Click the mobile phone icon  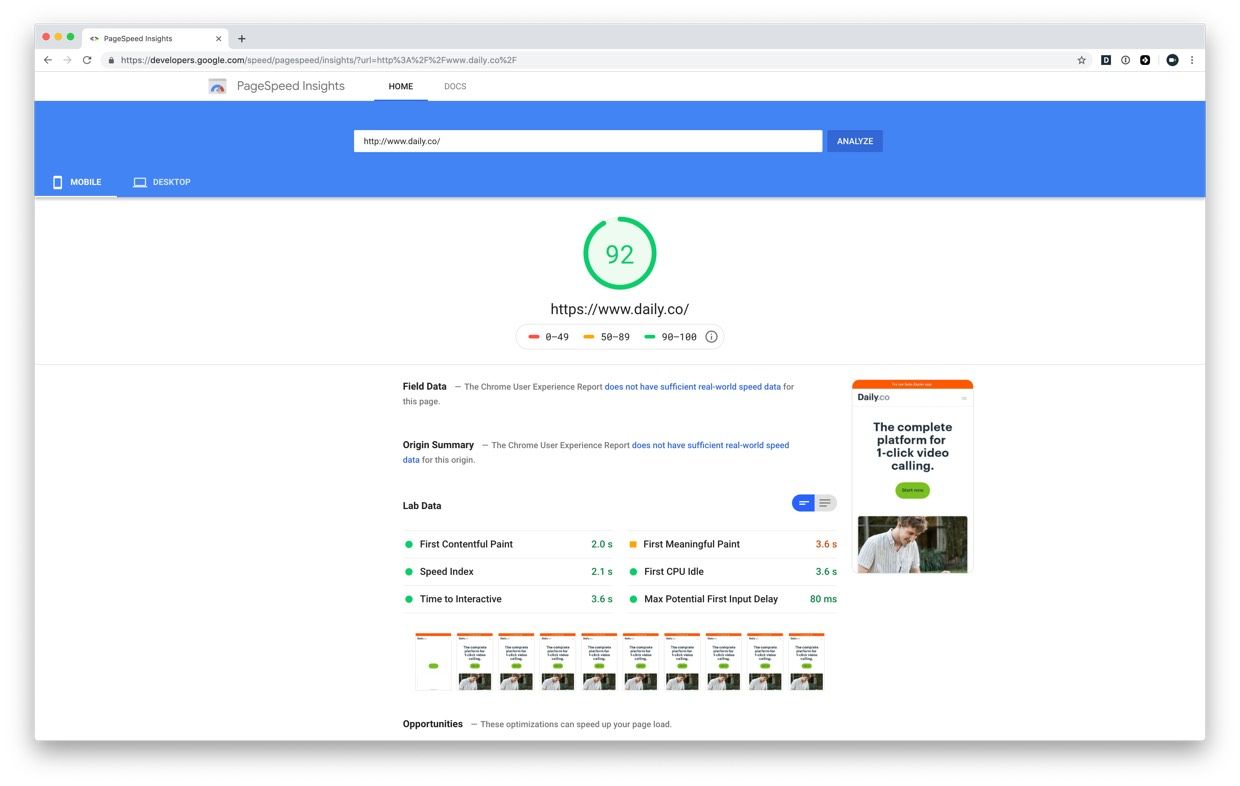pyautogui.click(x=57, y=182)
